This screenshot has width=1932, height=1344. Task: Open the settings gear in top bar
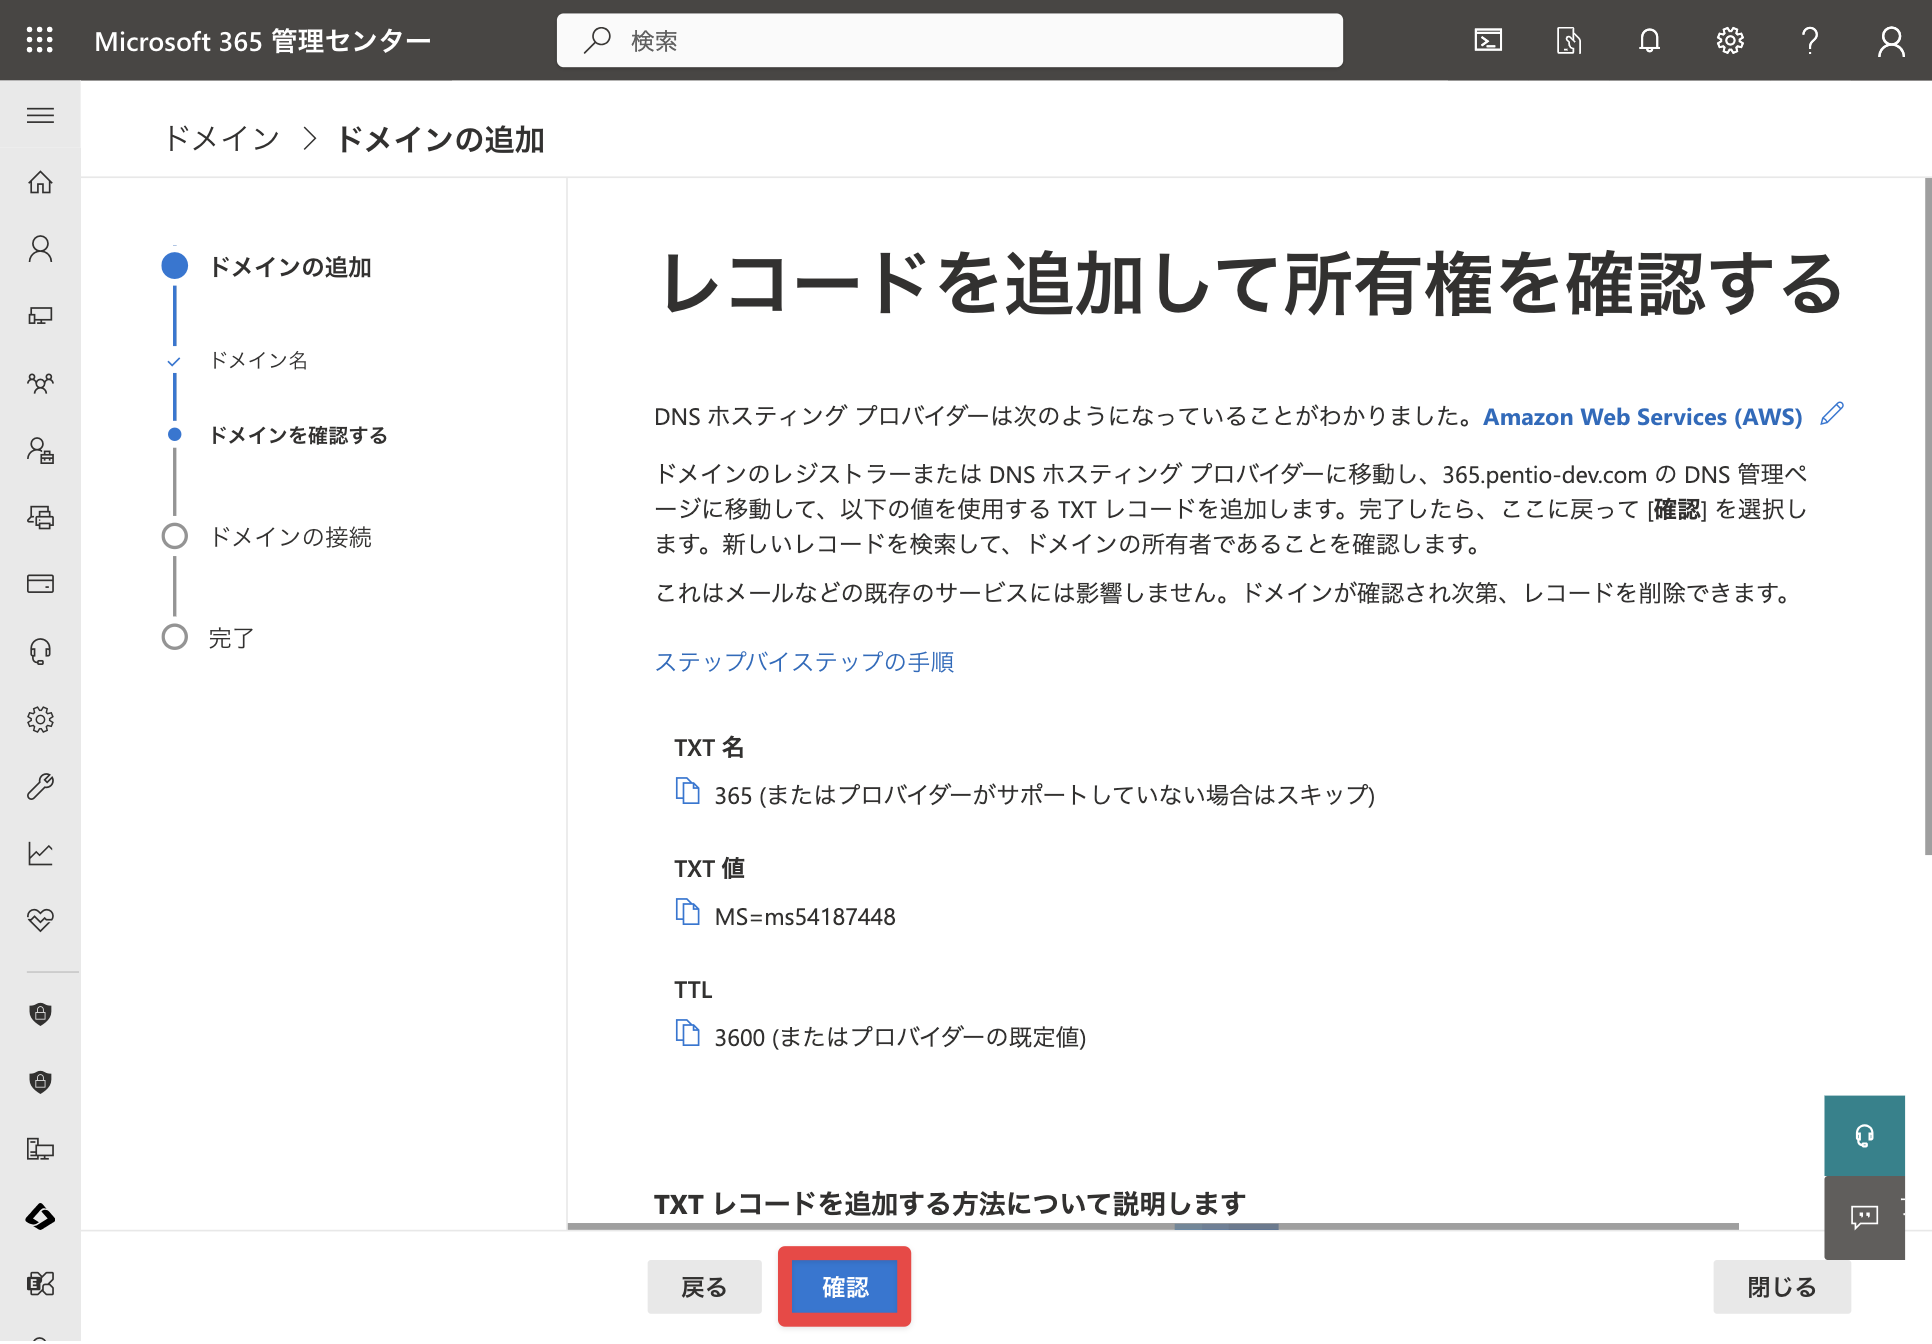point(1730,40)
